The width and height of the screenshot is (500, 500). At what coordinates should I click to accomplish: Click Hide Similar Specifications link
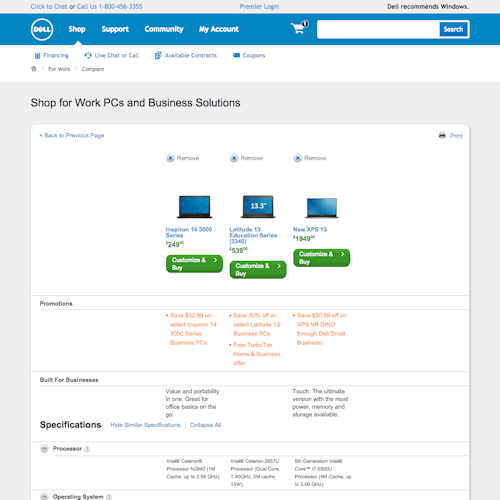pos(145,425)
